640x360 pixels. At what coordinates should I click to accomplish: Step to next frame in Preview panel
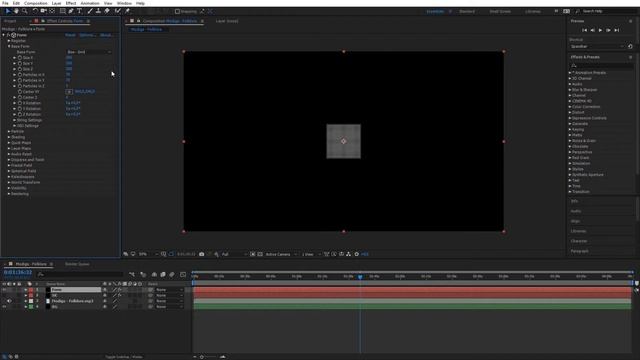click(x=609, y=30)
